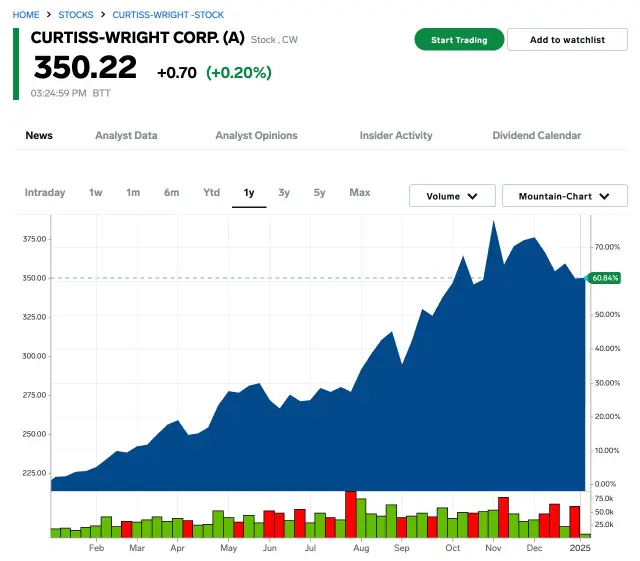Select the Intraday time range
This screenshot has height=561, width=640.
coord(45,192)
